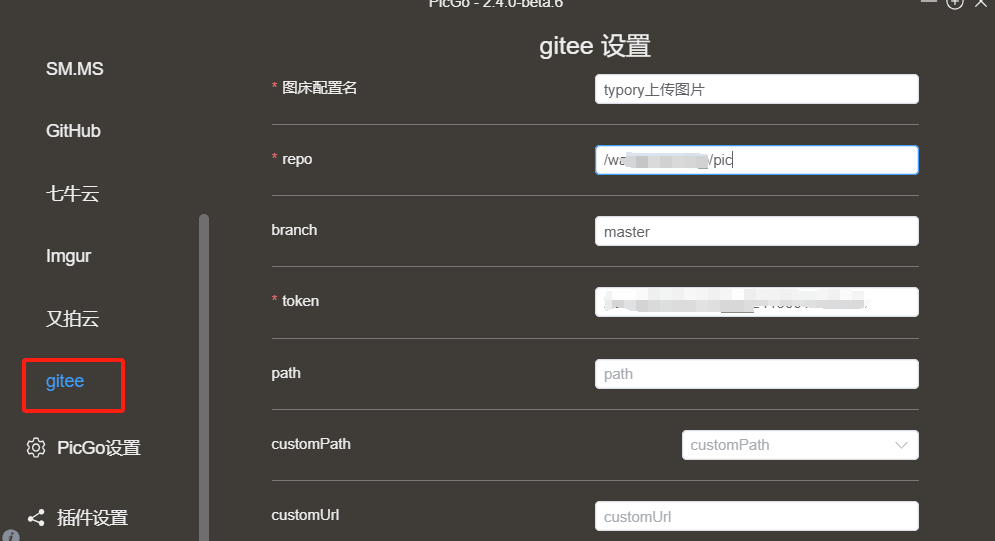The height and width of the screenshot is (541, 995).
Task: Expand the customPath dropdown
Action: [x=800, y=445]
